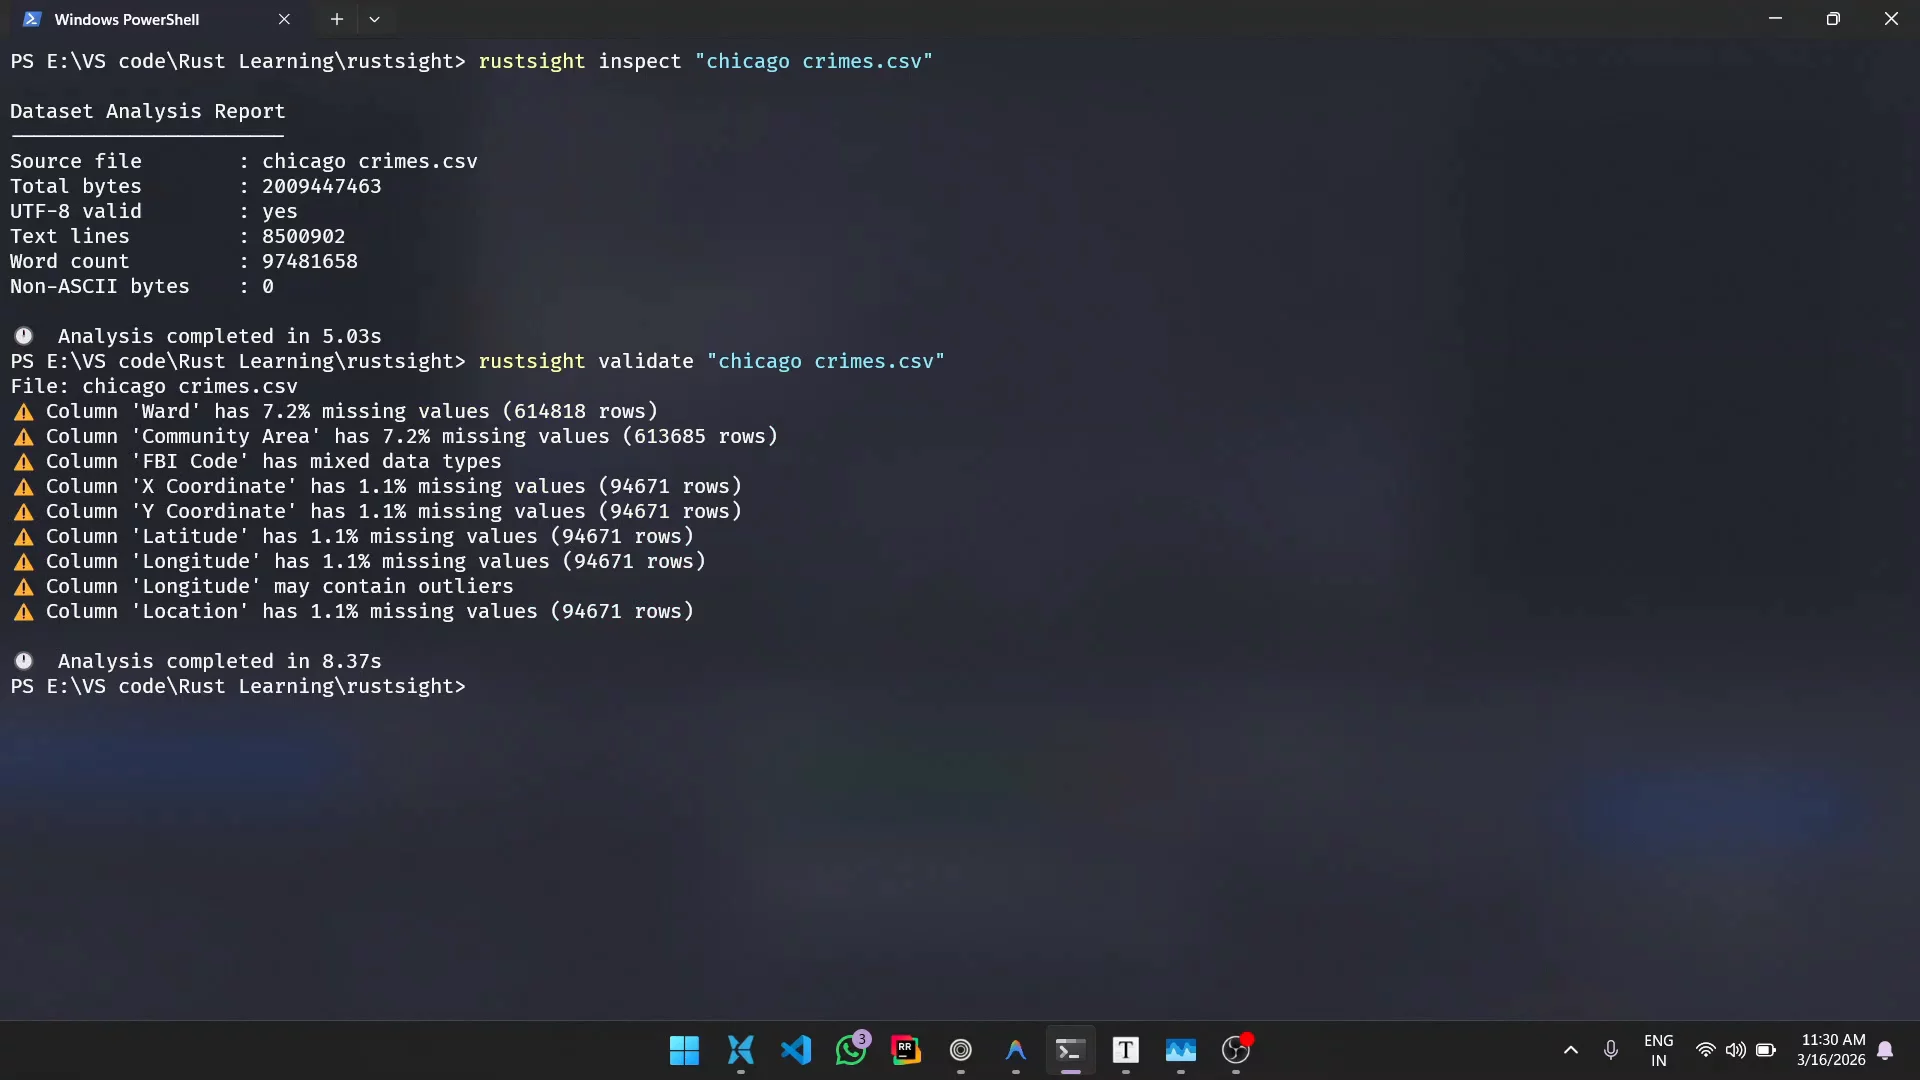The height and width of the screenshot is (1080, 1920).
Task: Click the clock to open the calendar
Action: point(1832,1050)
